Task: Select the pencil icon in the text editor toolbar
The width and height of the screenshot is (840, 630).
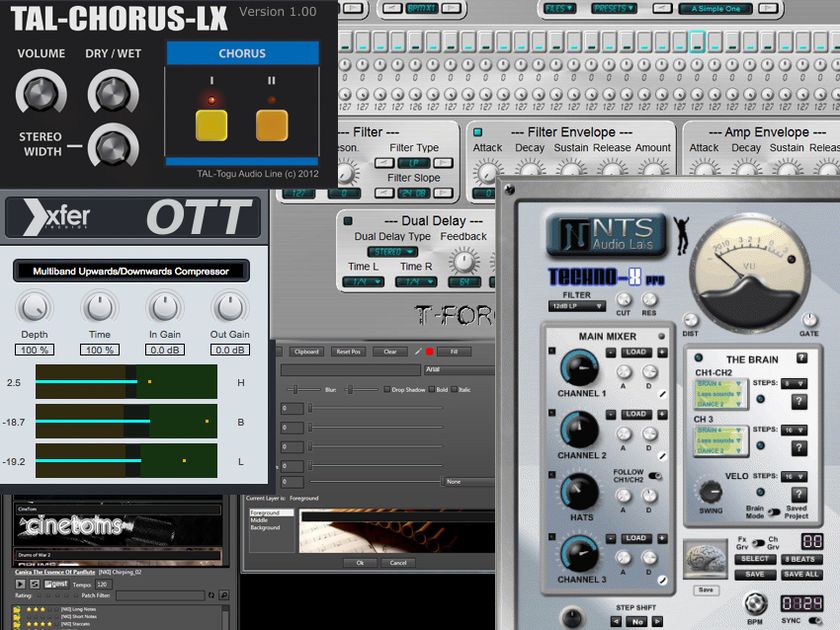Action: 418,352
